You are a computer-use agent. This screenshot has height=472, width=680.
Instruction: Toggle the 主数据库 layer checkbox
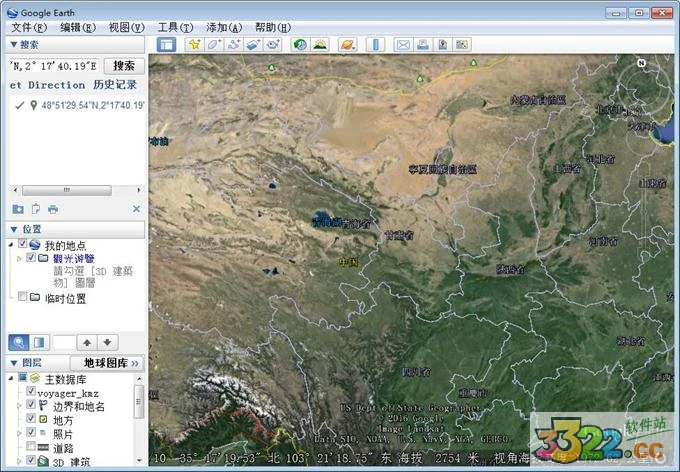[23, 377]
